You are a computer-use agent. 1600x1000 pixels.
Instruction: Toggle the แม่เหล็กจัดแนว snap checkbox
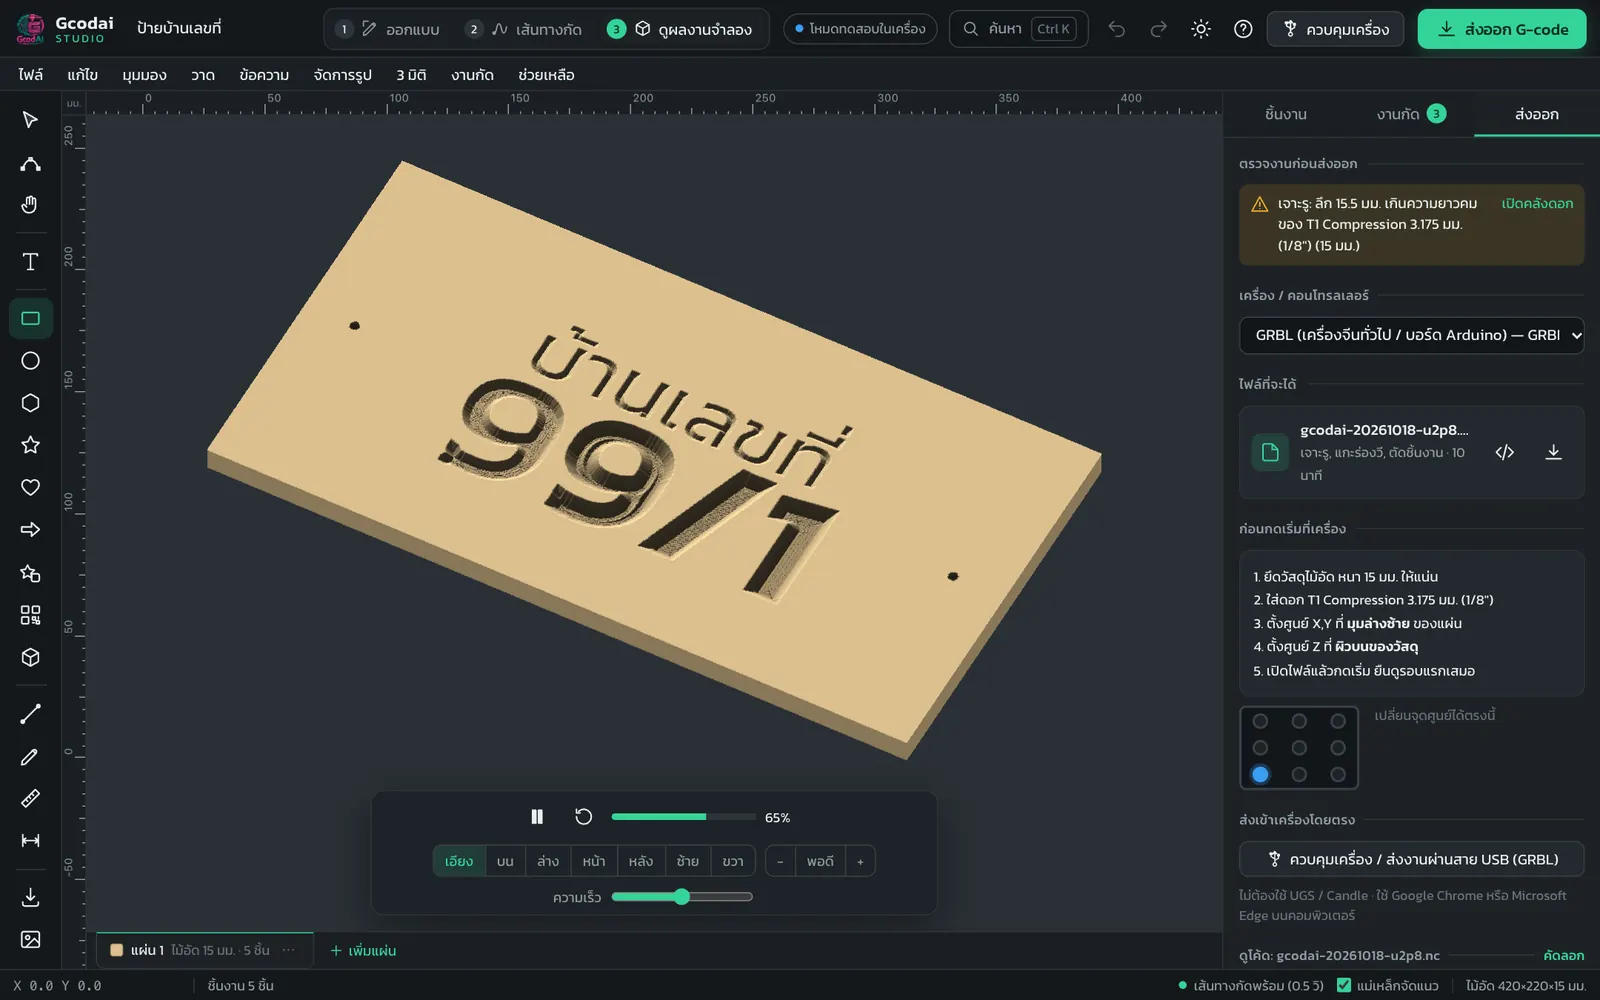[1344, 985]
